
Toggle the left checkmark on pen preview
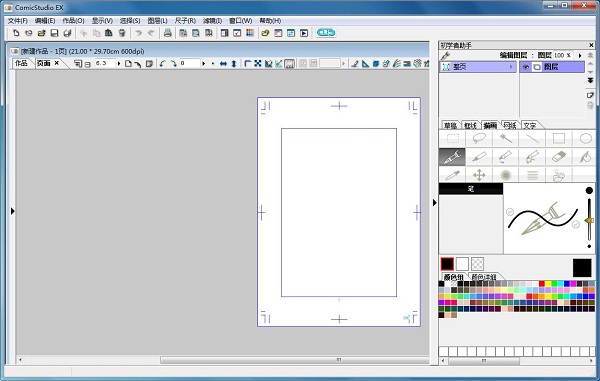coord(510,212)
